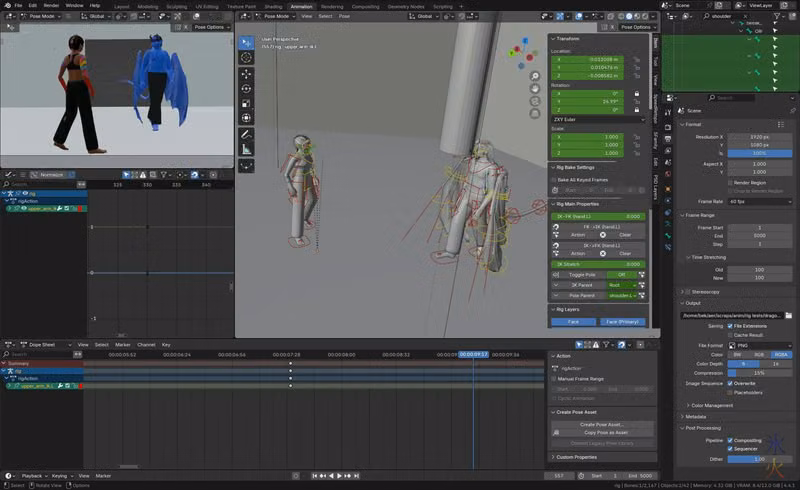
Task: Jump to the end frame playback icon
Action: tap(357, 476)
